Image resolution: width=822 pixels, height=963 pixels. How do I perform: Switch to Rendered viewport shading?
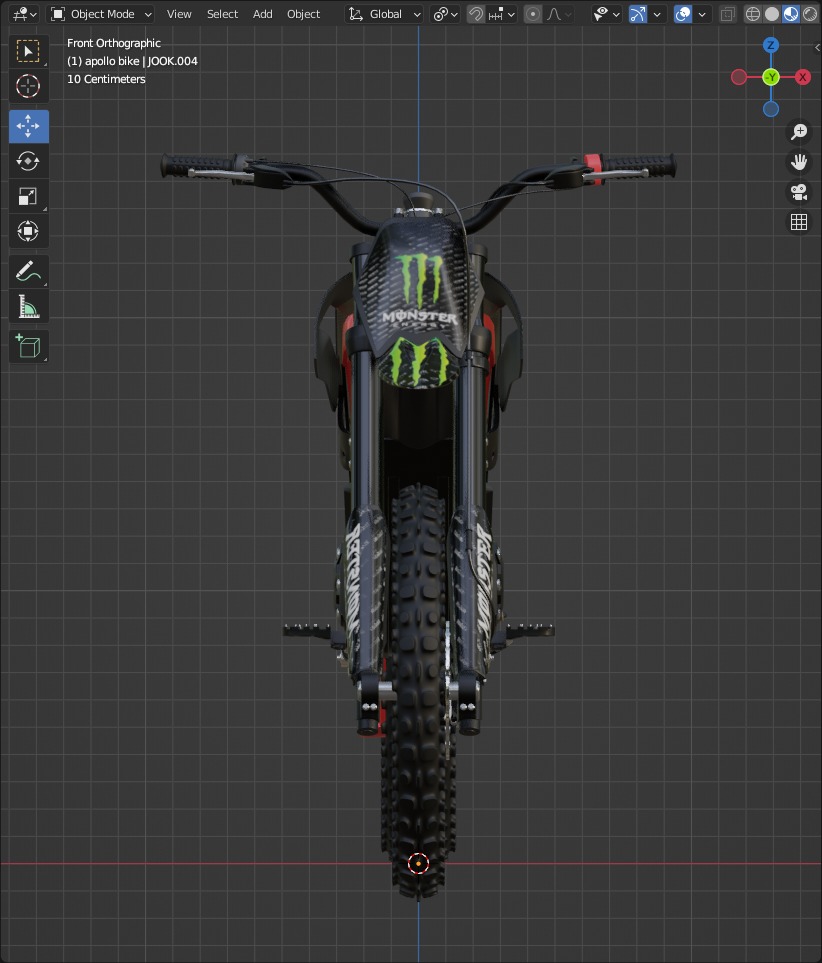coord(810,14)
